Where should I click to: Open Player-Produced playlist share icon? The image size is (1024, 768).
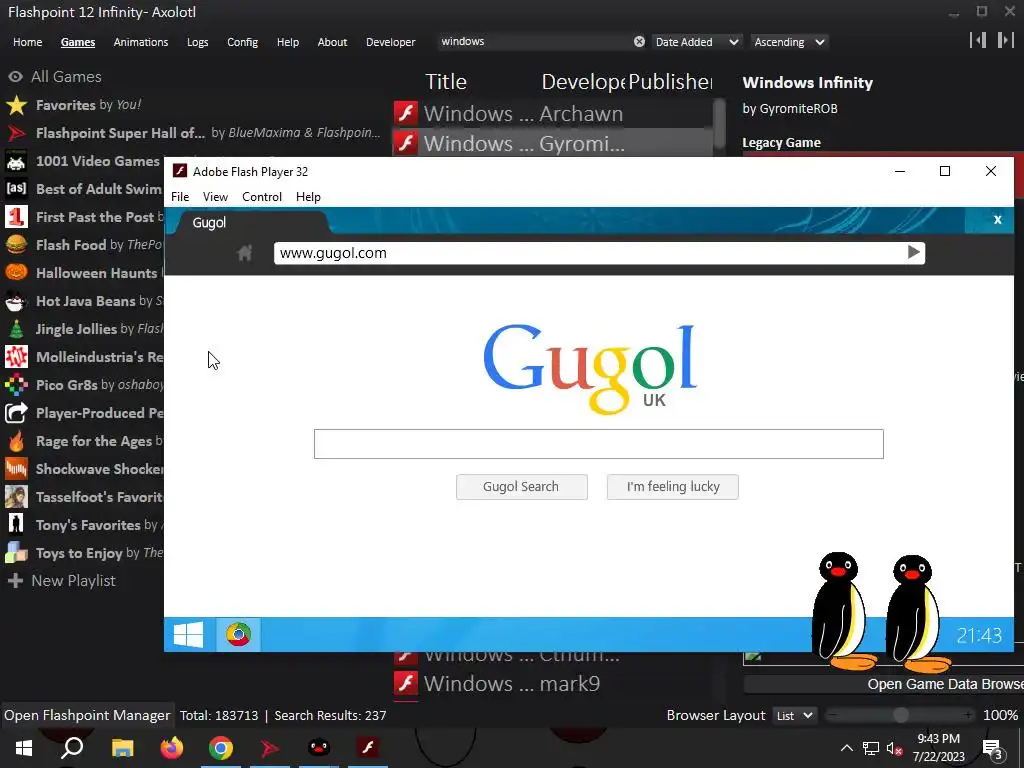(x=16, y=413)
